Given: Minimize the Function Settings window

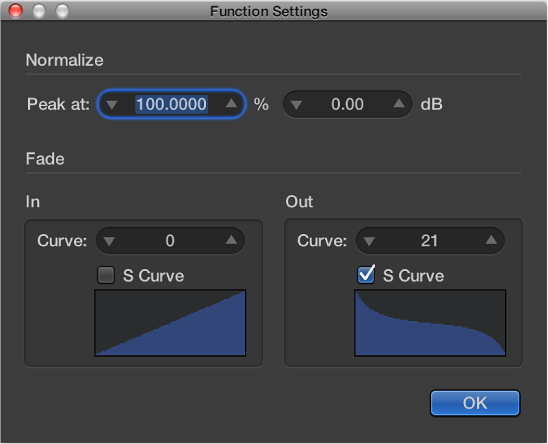Looking at the screenshot, I should point(39,10).
